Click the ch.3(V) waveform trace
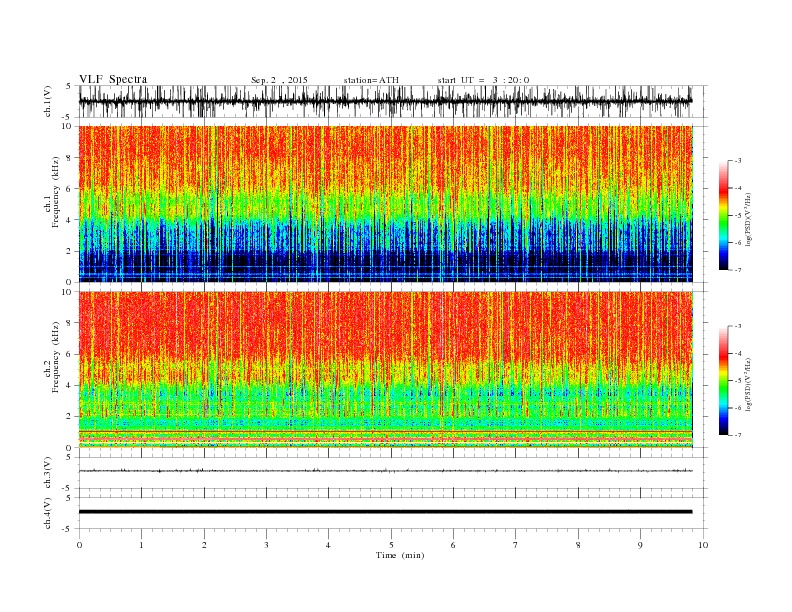 [x=385, y=471]
